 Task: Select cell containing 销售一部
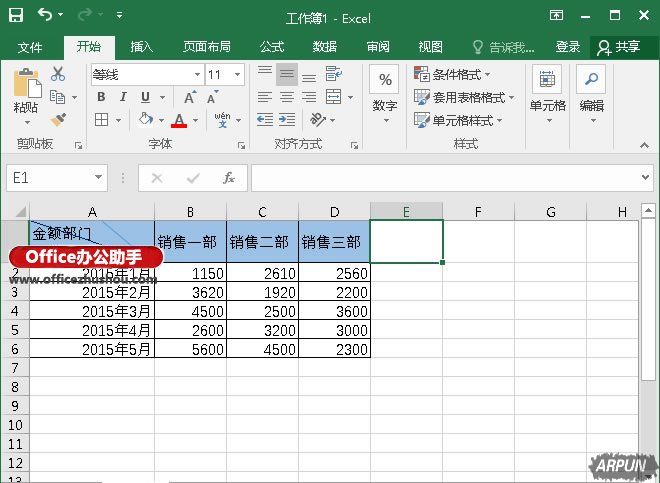click(x=191, y=241)
